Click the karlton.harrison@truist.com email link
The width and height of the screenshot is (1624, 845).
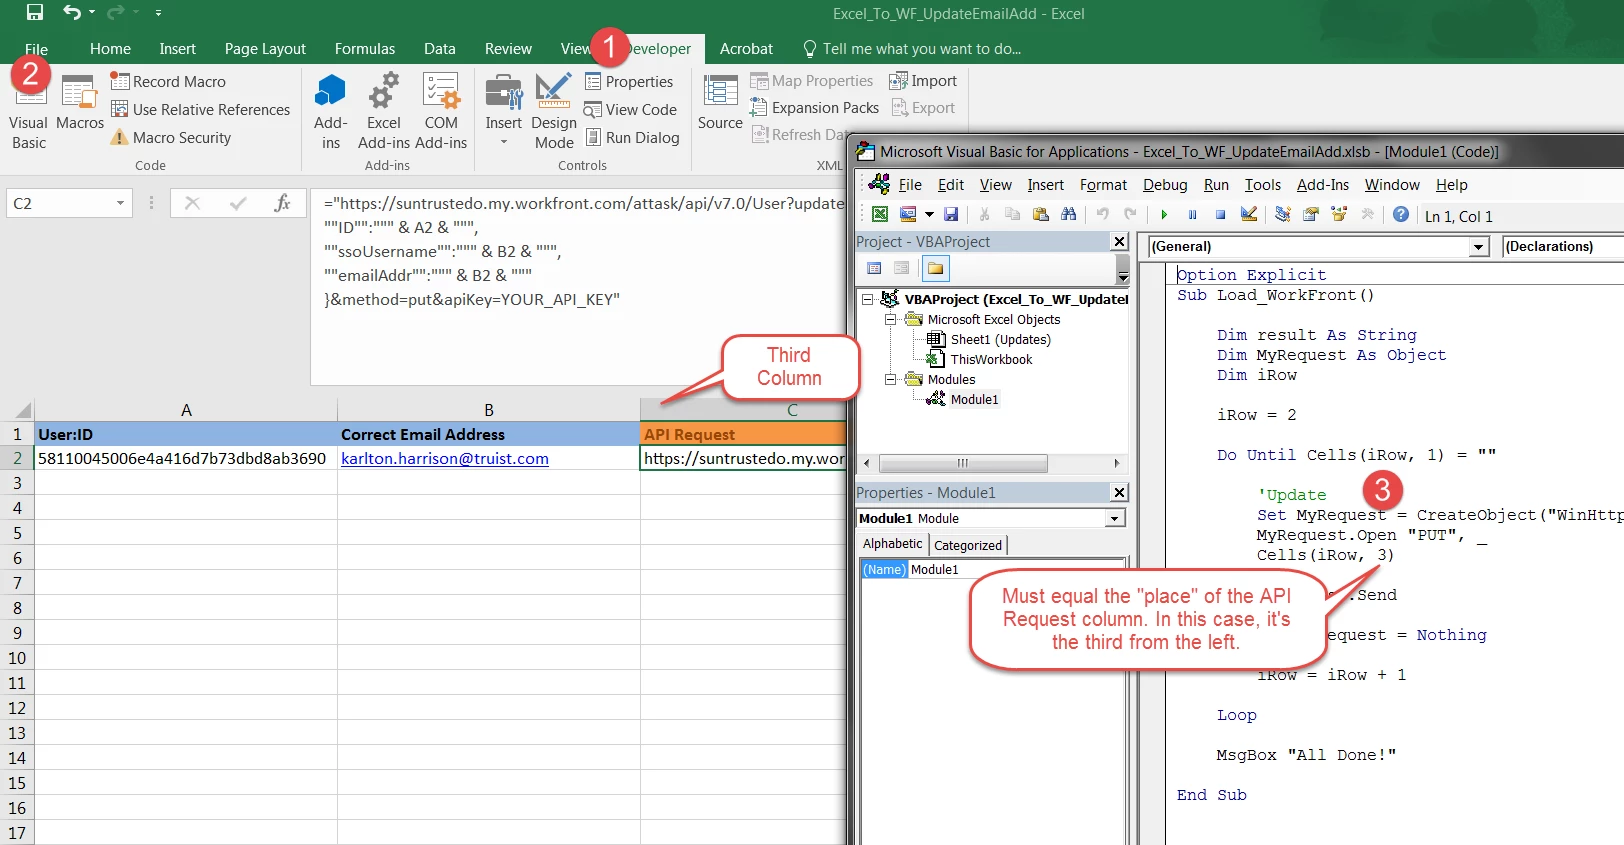coord(445,459)
